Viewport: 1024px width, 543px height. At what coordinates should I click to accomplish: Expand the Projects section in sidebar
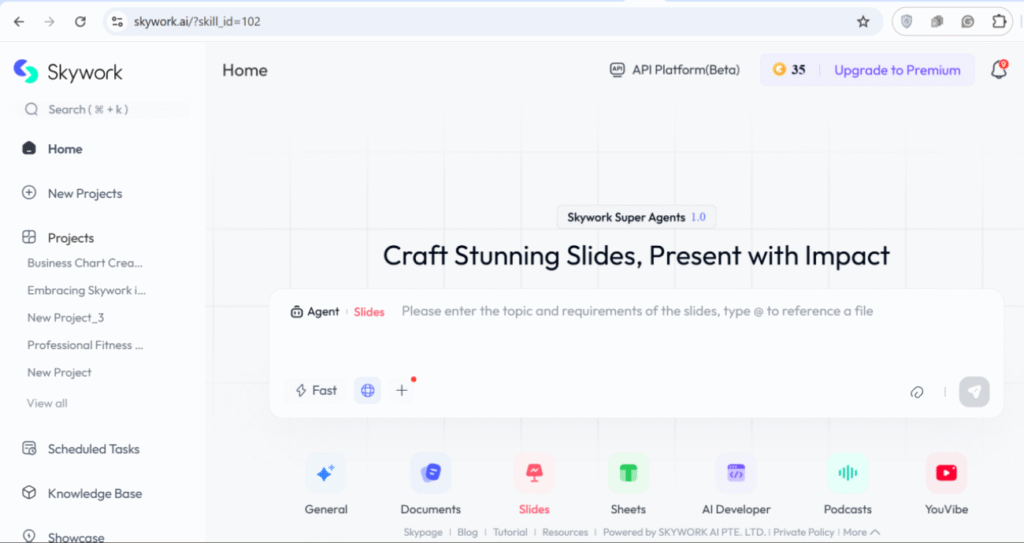coord(70,238)
